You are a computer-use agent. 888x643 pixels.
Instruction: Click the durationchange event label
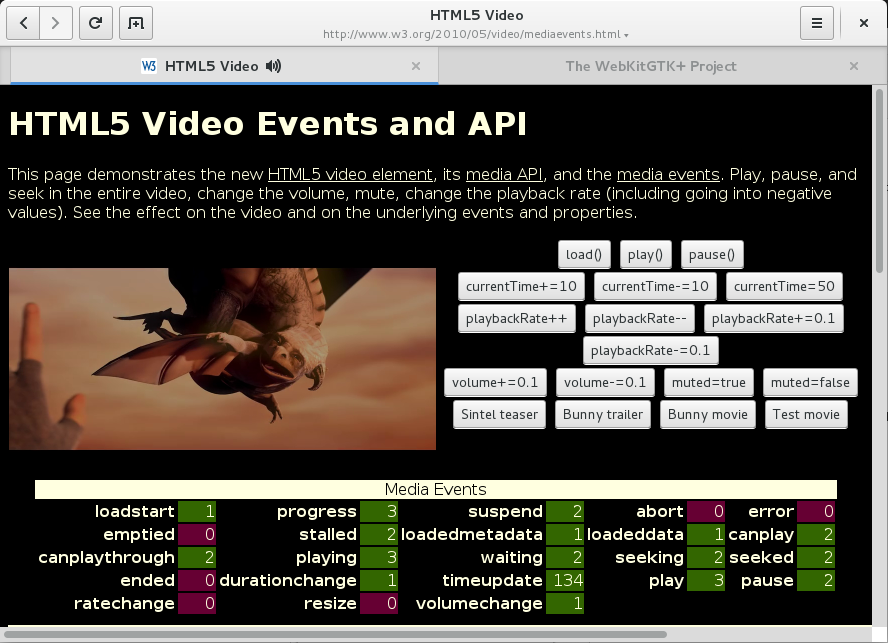[x=288, y=580]
